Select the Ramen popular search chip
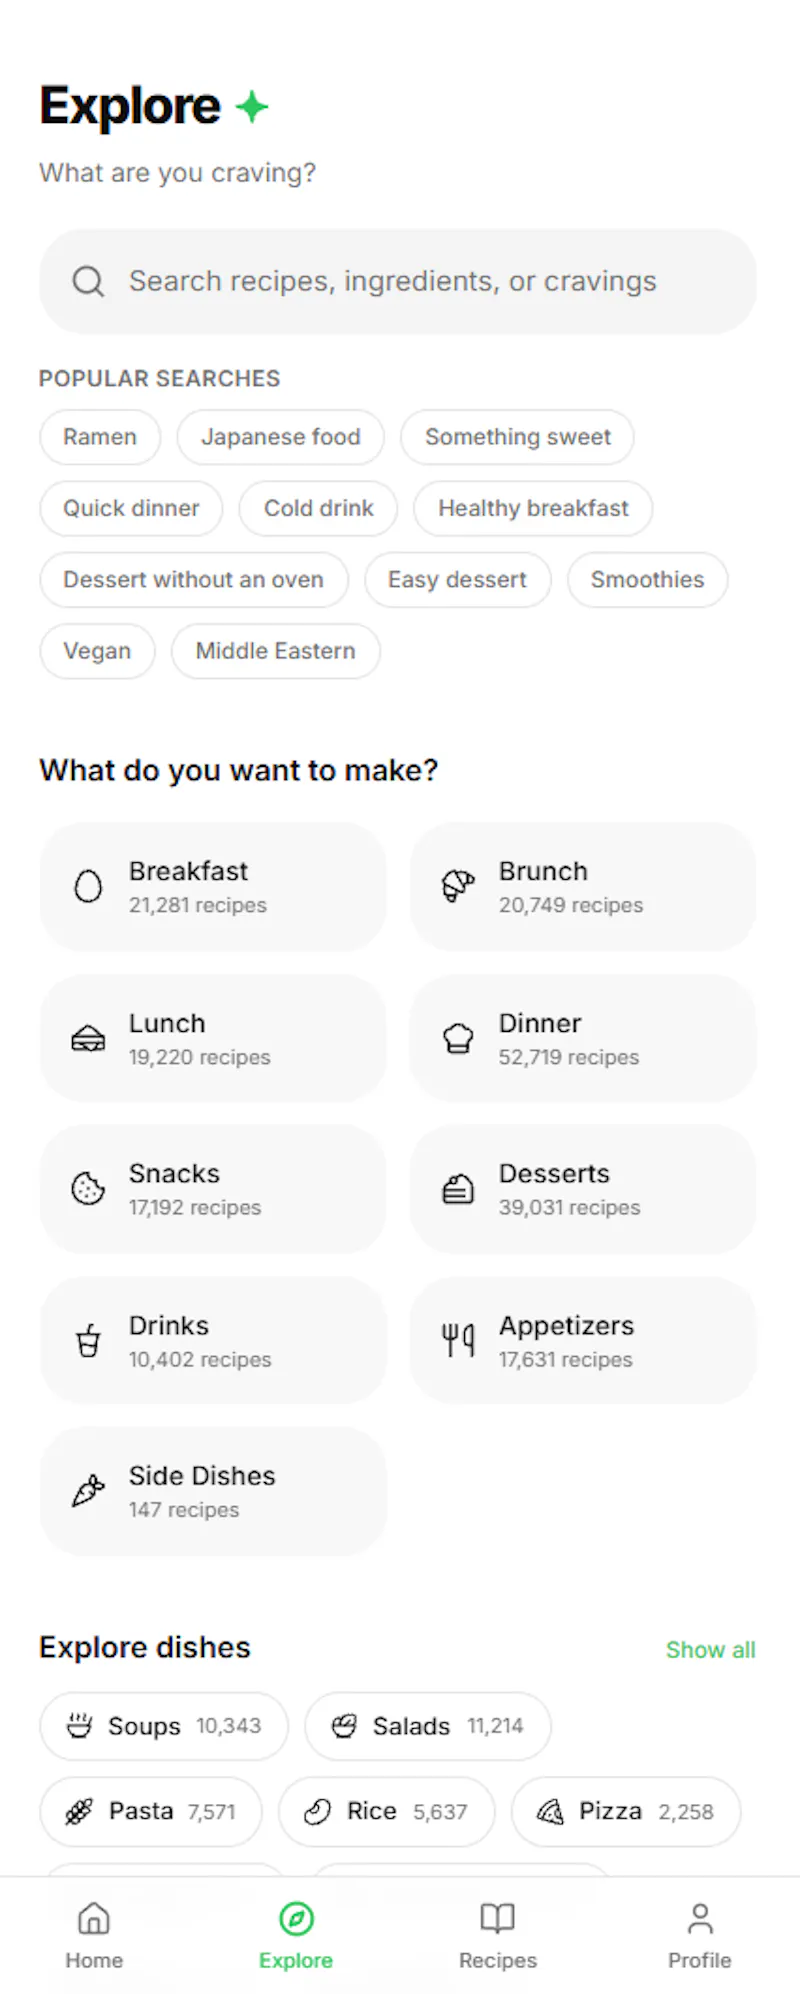 click(100, 437)
